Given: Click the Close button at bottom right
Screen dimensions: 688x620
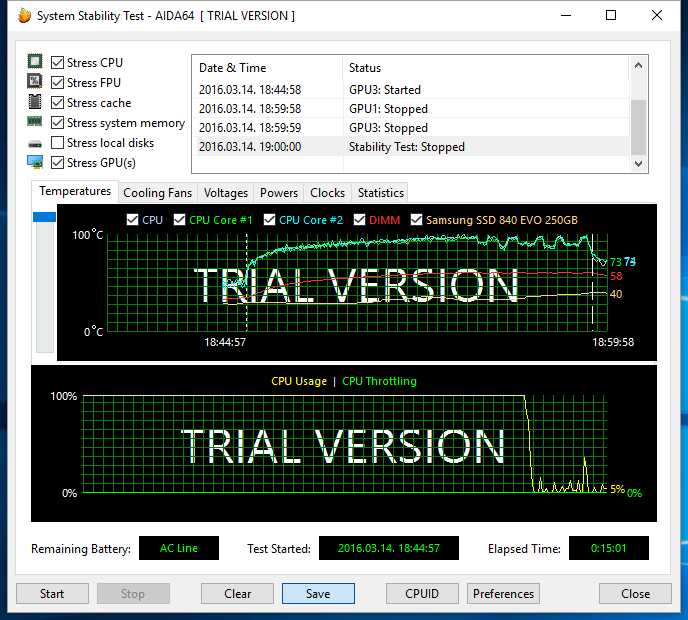Looking at the screenshot, I should coord(635,594).
